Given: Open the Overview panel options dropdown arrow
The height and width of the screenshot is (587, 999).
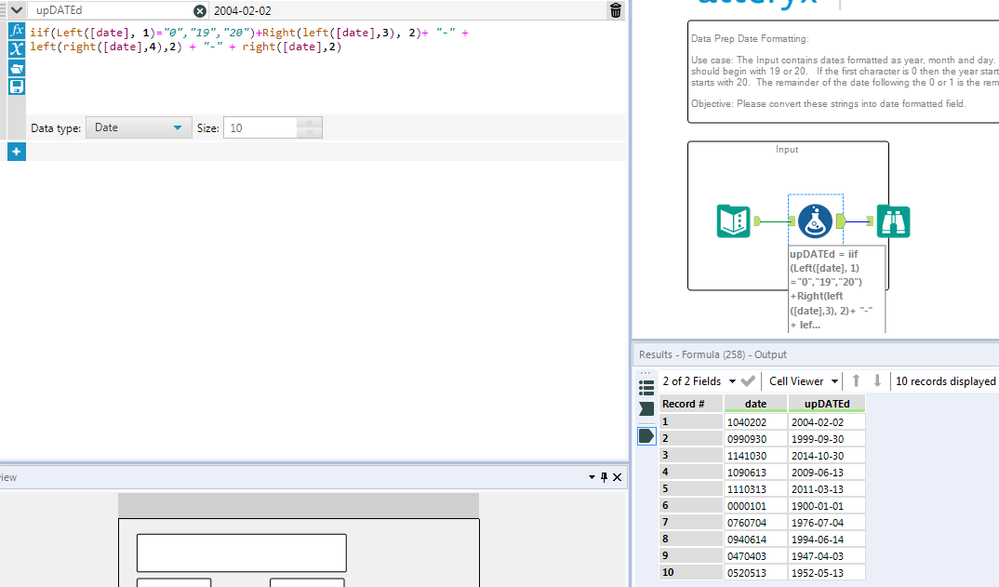Looking at the screenshot, I should point(592,477).
